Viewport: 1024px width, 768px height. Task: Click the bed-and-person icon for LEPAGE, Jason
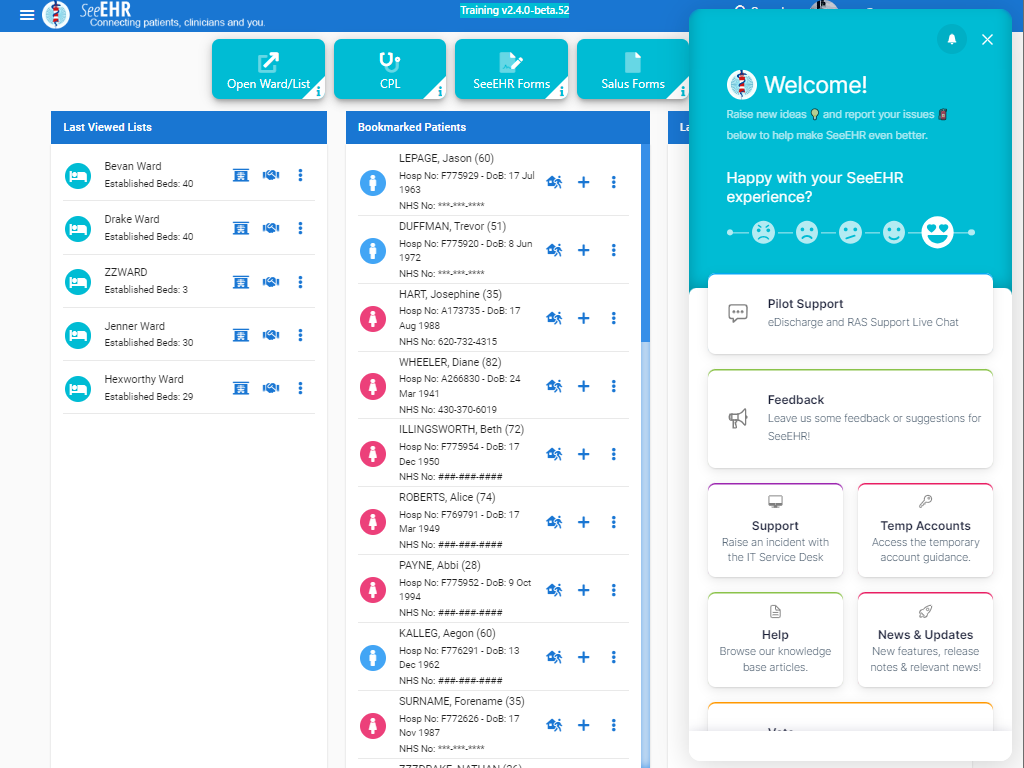(x=554, y=182)
